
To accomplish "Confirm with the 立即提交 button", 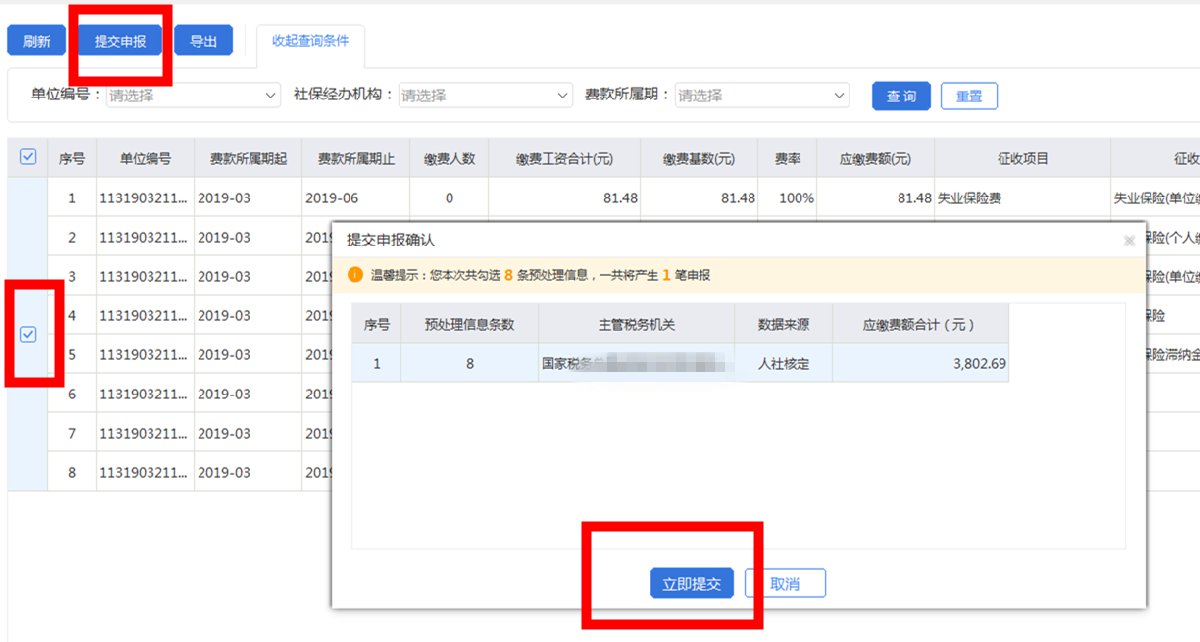I will click(692, 584).
